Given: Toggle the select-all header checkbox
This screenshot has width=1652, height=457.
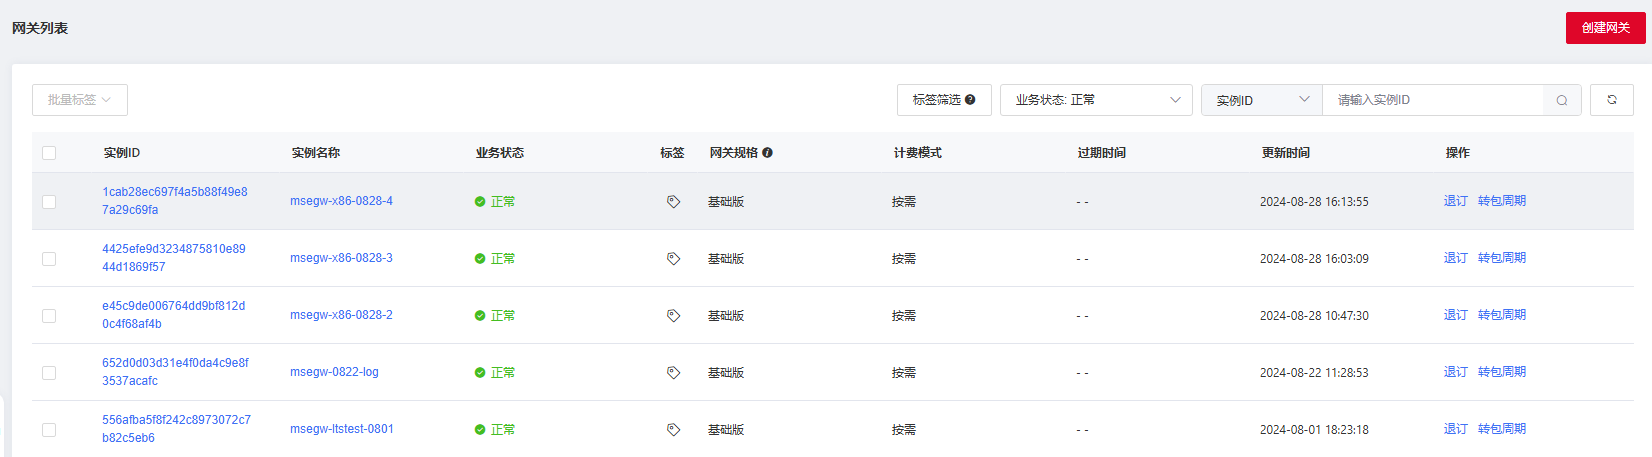Looking at the screenshot, I should [x=49, y=153].
